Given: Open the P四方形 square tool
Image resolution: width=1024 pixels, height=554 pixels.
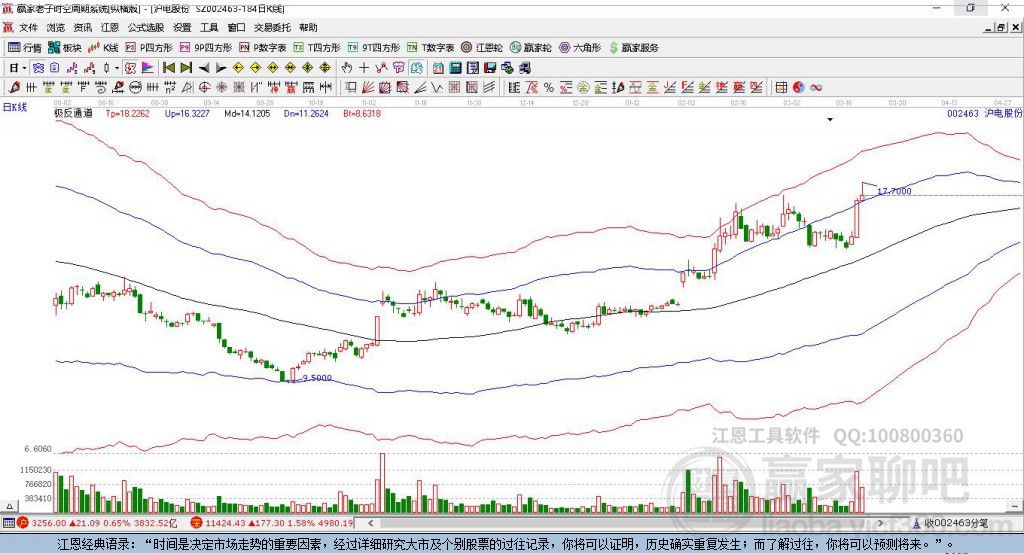Looking at the screenshot, I should (149, 48).
